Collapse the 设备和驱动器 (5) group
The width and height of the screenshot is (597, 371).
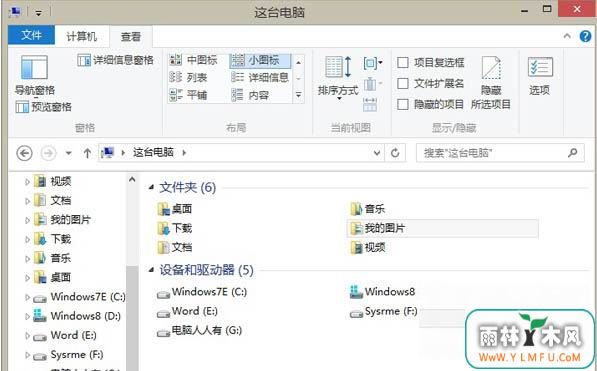(x=151, y=270)
